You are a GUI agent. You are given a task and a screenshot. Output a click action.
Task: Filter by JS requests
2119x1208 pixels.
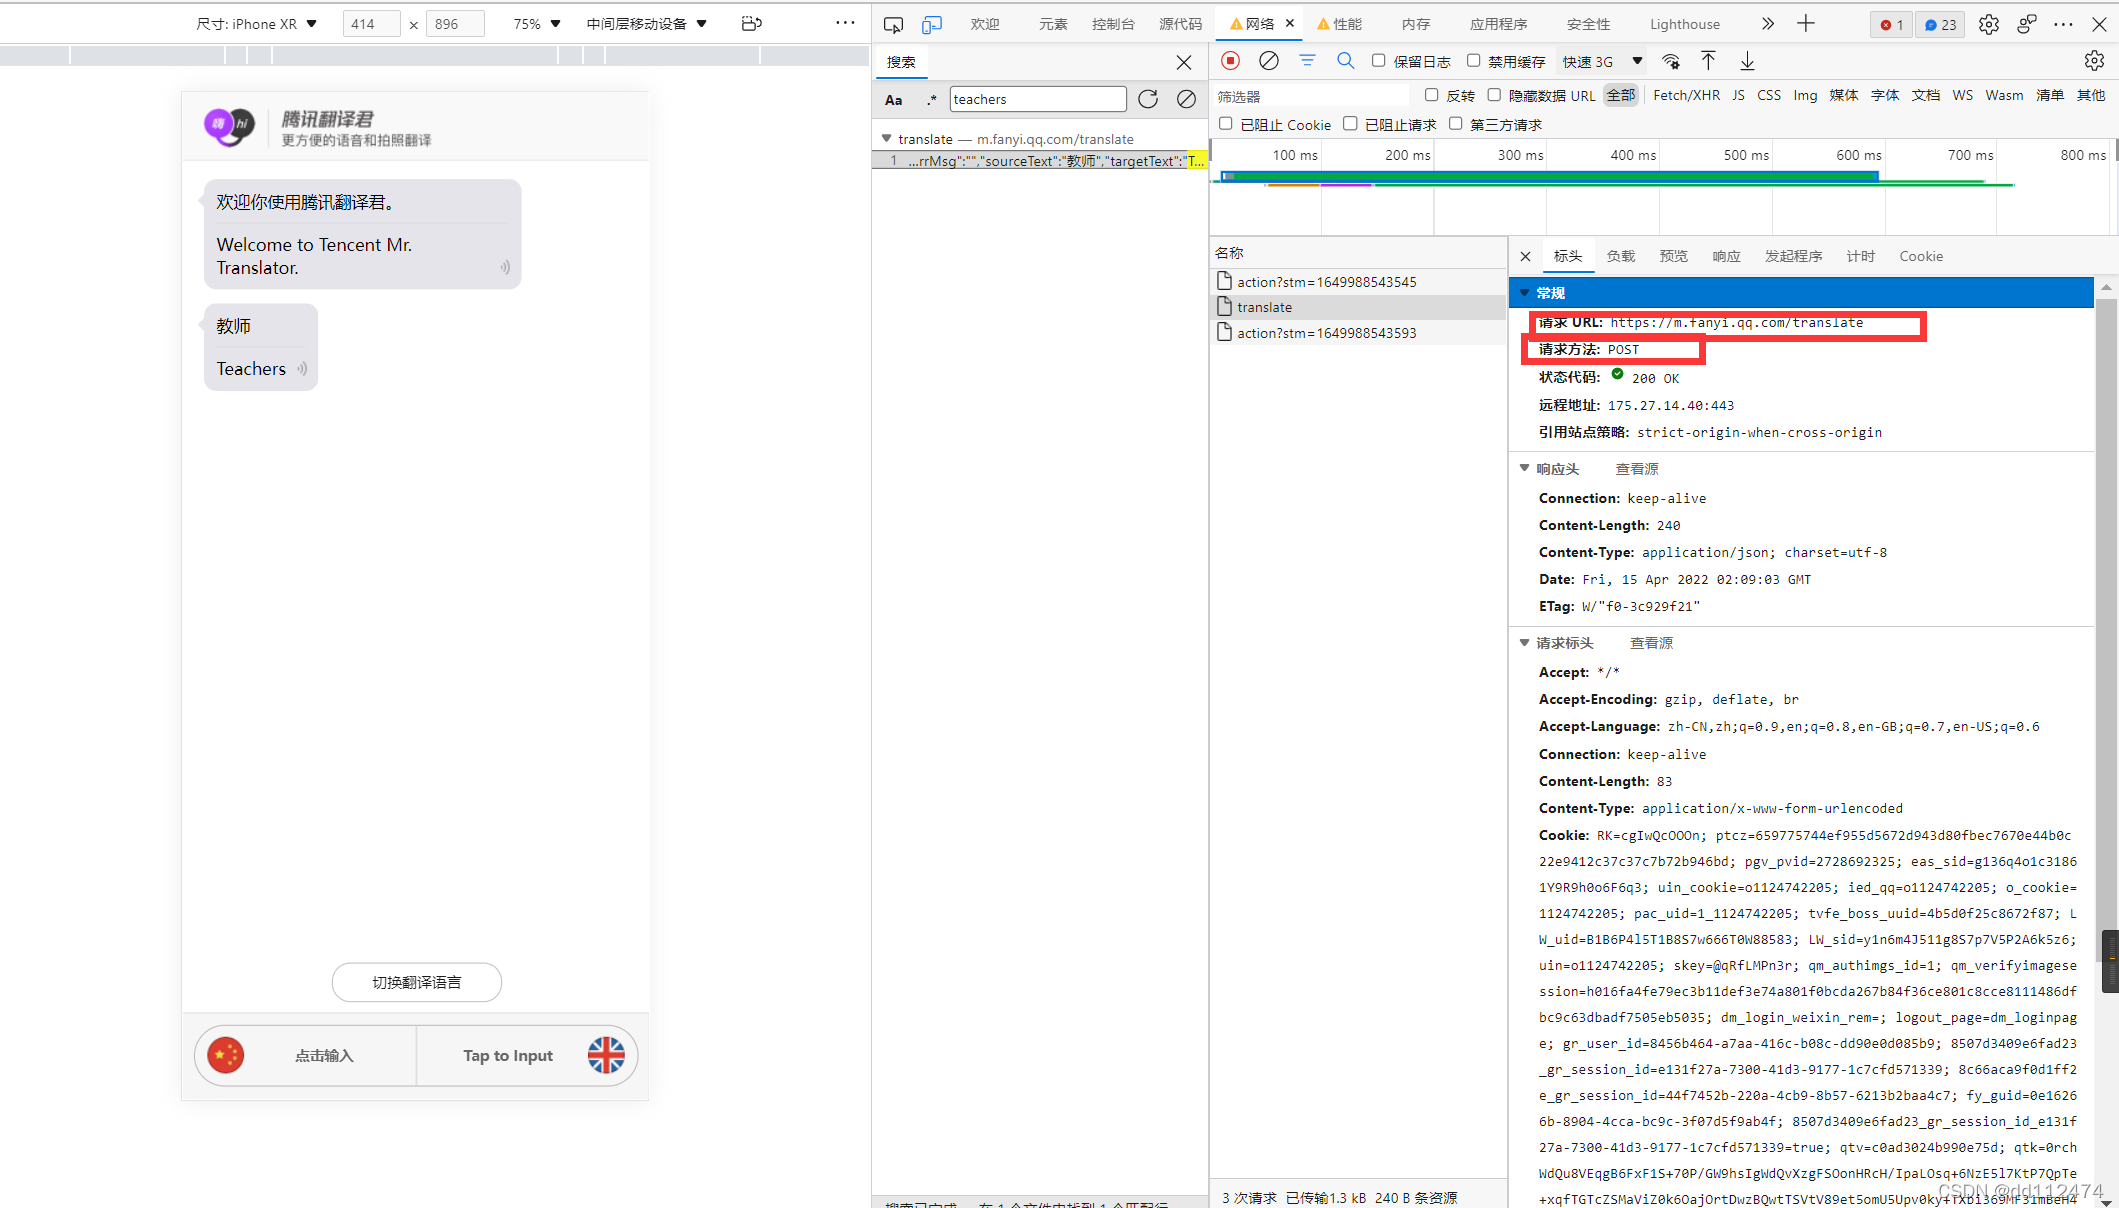[1738, 95]
